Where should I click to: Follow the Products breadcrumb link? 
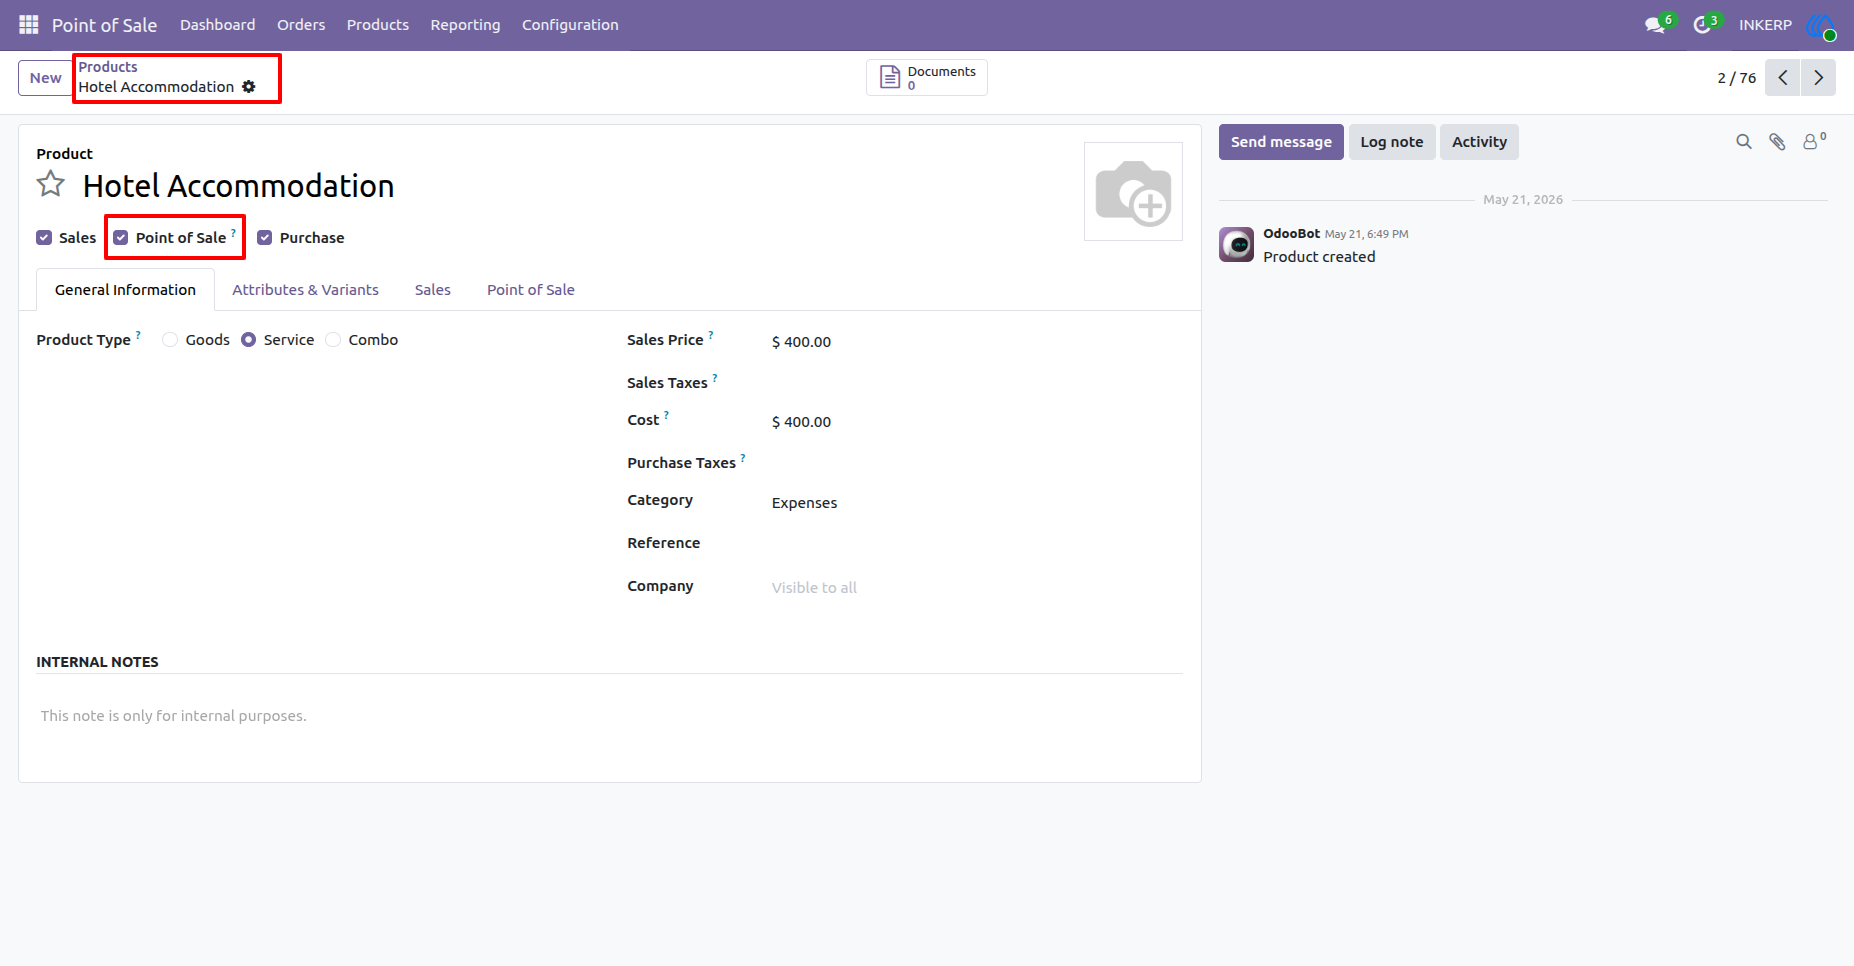[x=108, y=67]
